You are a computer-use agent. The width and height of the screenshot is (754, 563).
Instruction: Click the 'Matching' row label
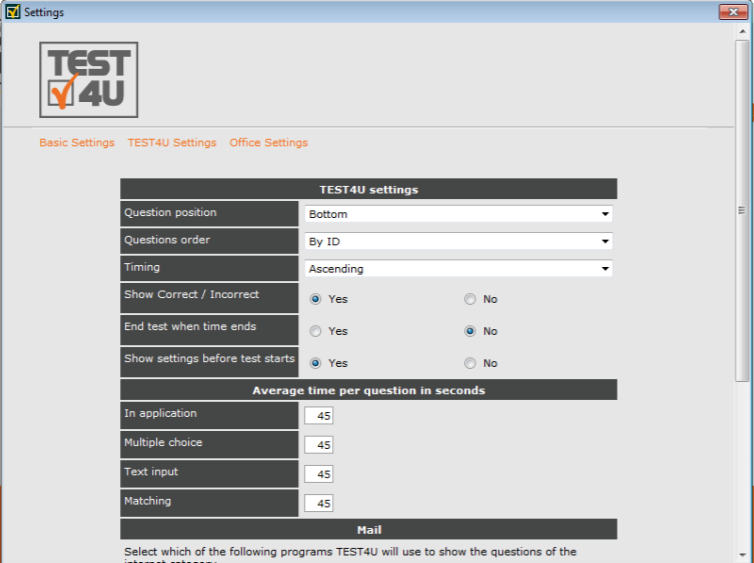(x=148, y=501)
